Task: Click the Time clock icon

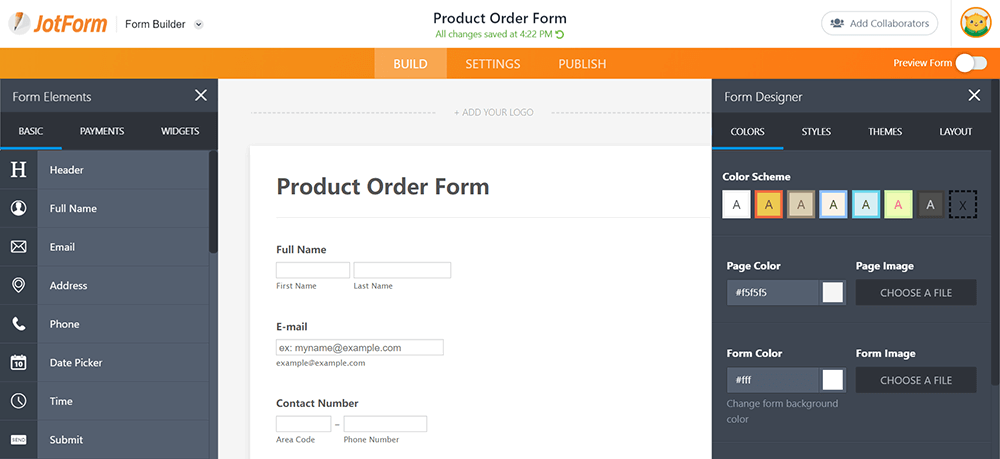Action: pyautogui.click(x=18, y=401)
